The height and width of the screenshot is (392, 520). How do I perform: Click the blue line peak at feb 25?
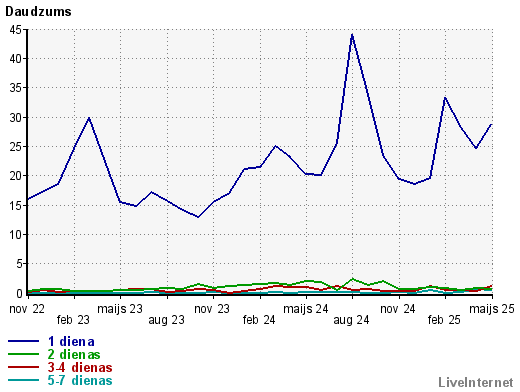(x=445, y=98)
